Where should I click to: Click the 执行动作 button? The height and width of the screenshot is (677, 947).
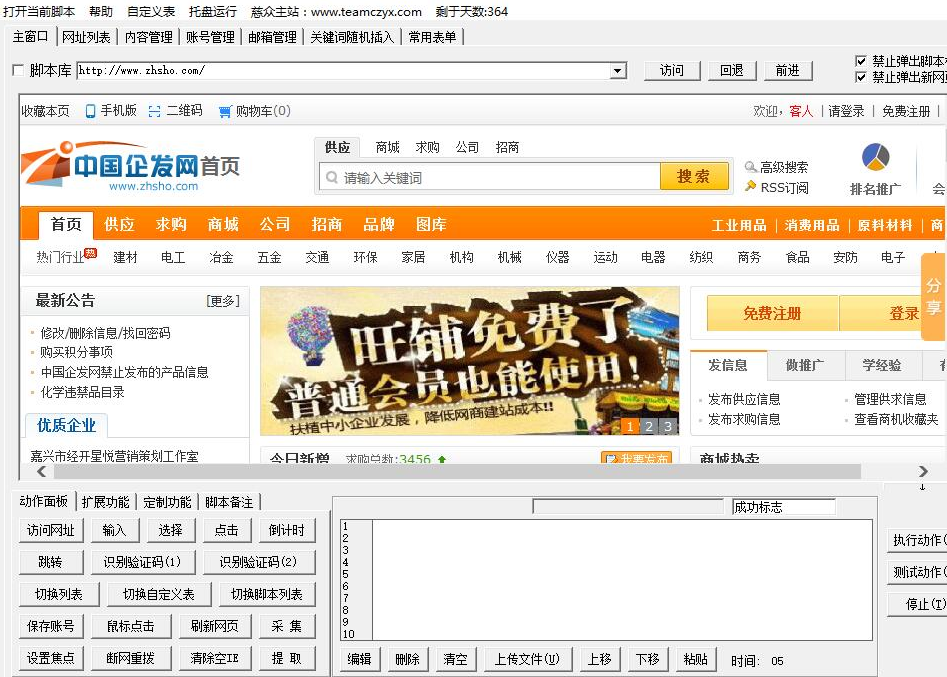coord(917,540)
